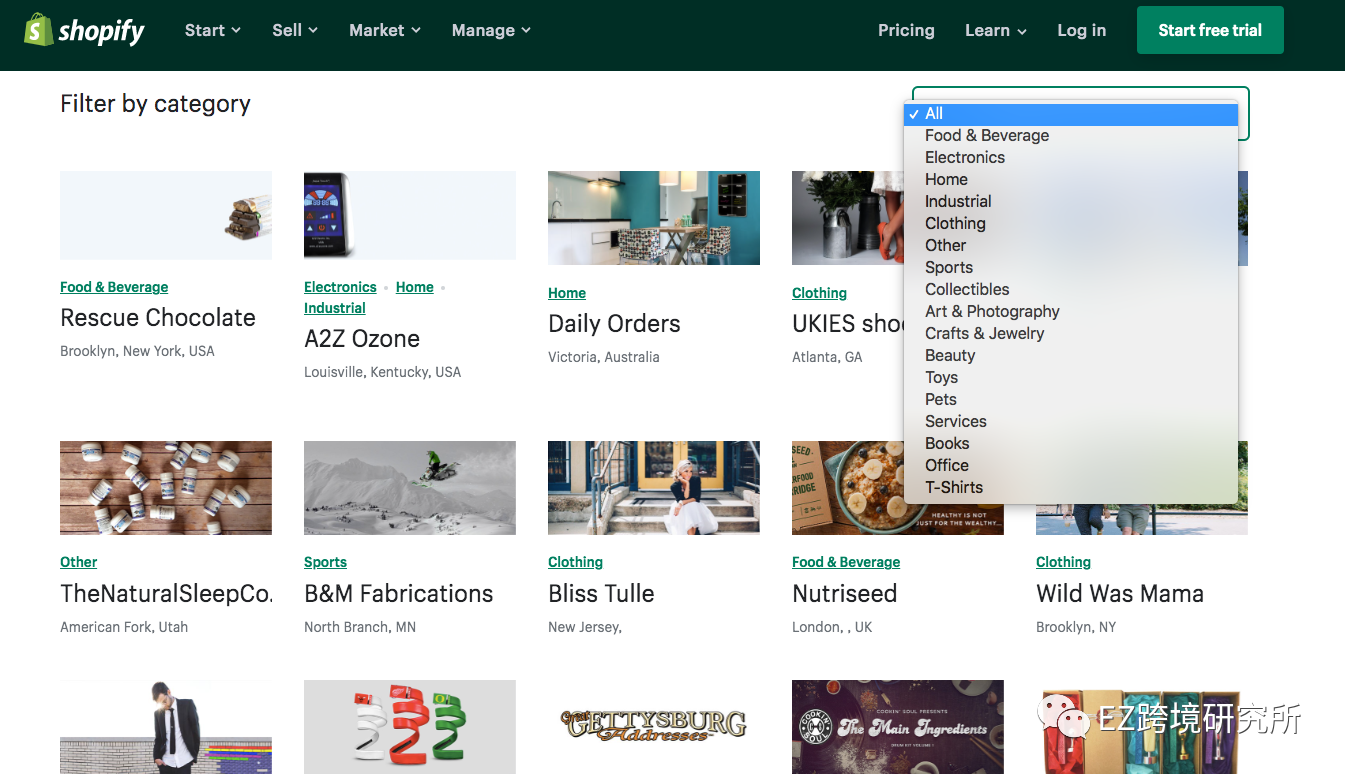Open B&M Fabrications snowmobile thumbnail

click(x=410, y=488)
